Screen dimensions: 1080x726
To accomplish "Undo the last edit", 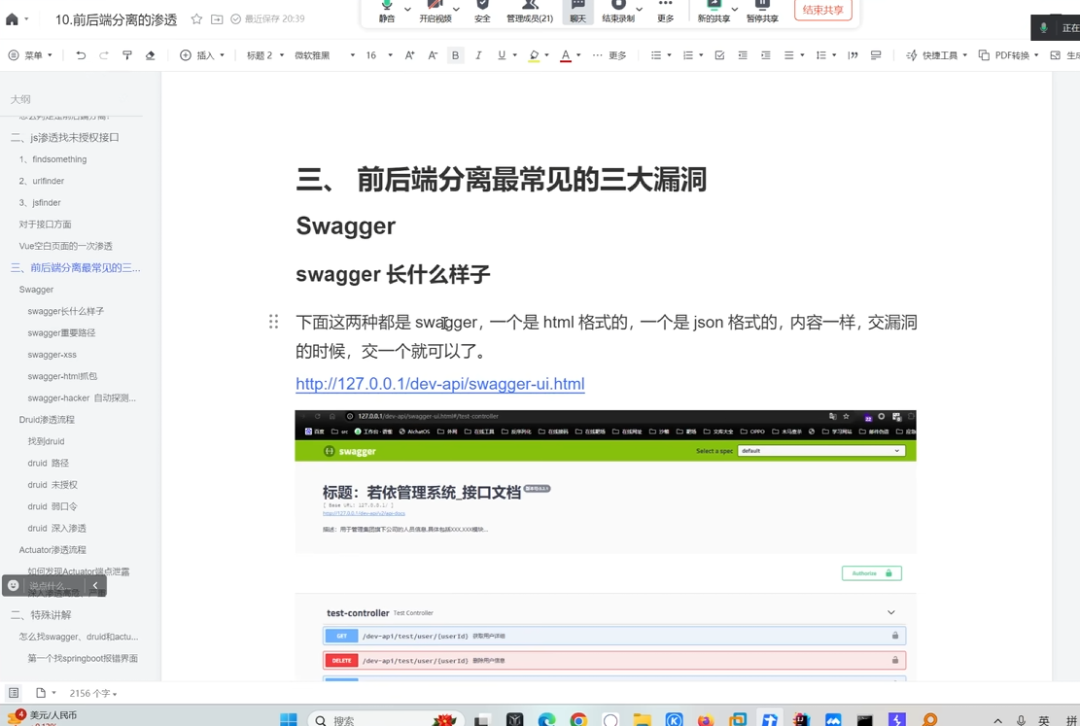I will [x=81, y=55].
